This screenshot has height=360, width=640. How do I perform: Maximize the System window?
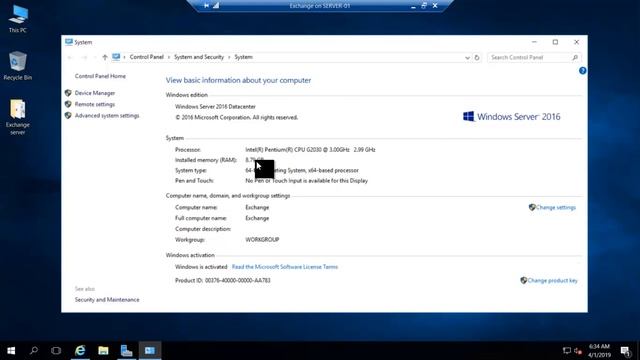pos(555,42)
